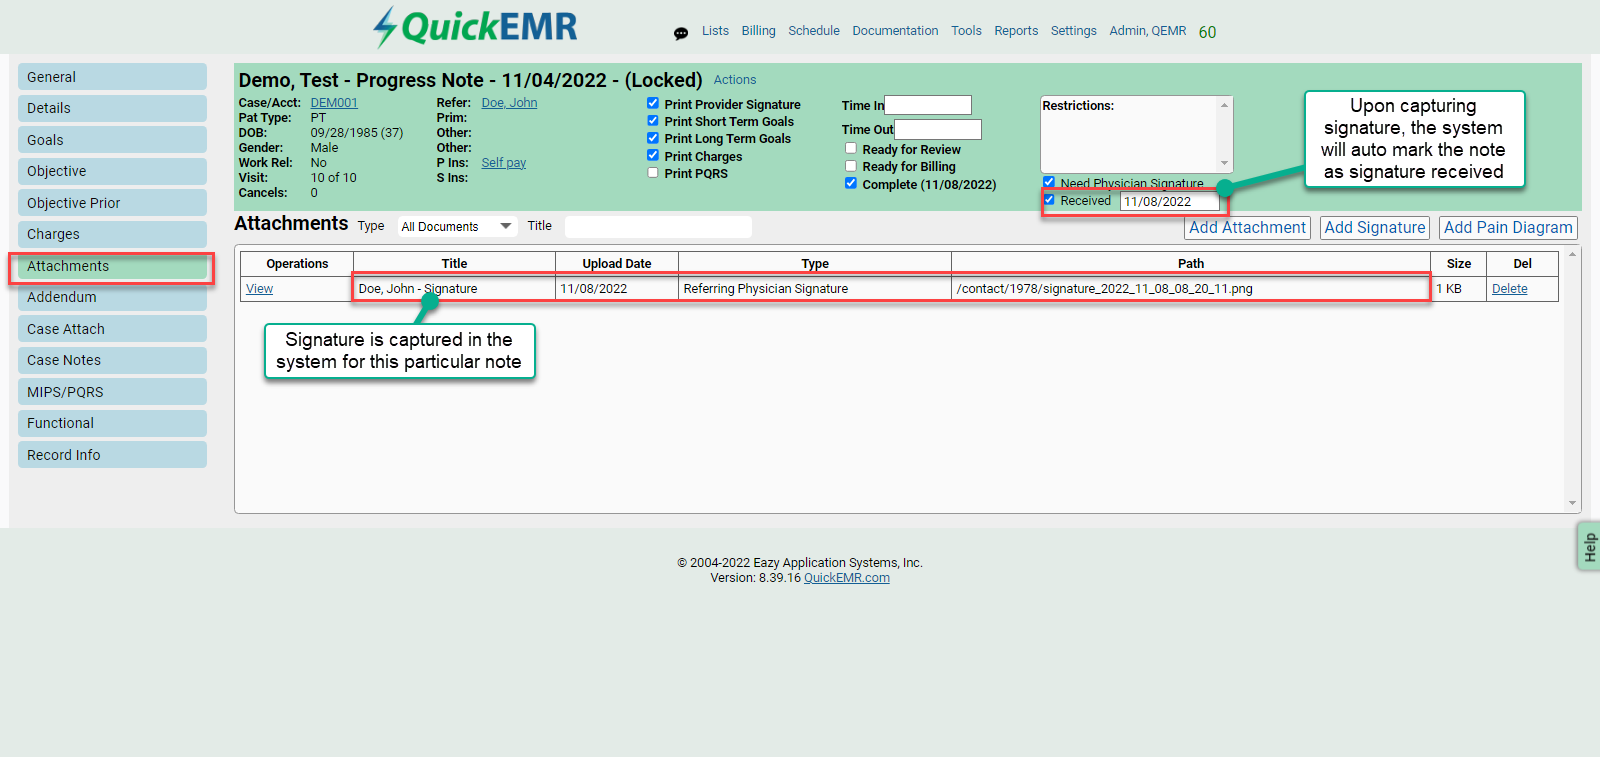Click Restrictions scrollbar down arrow
This screenshot has width=1600, height=757.
click(x=1224, y=164)
